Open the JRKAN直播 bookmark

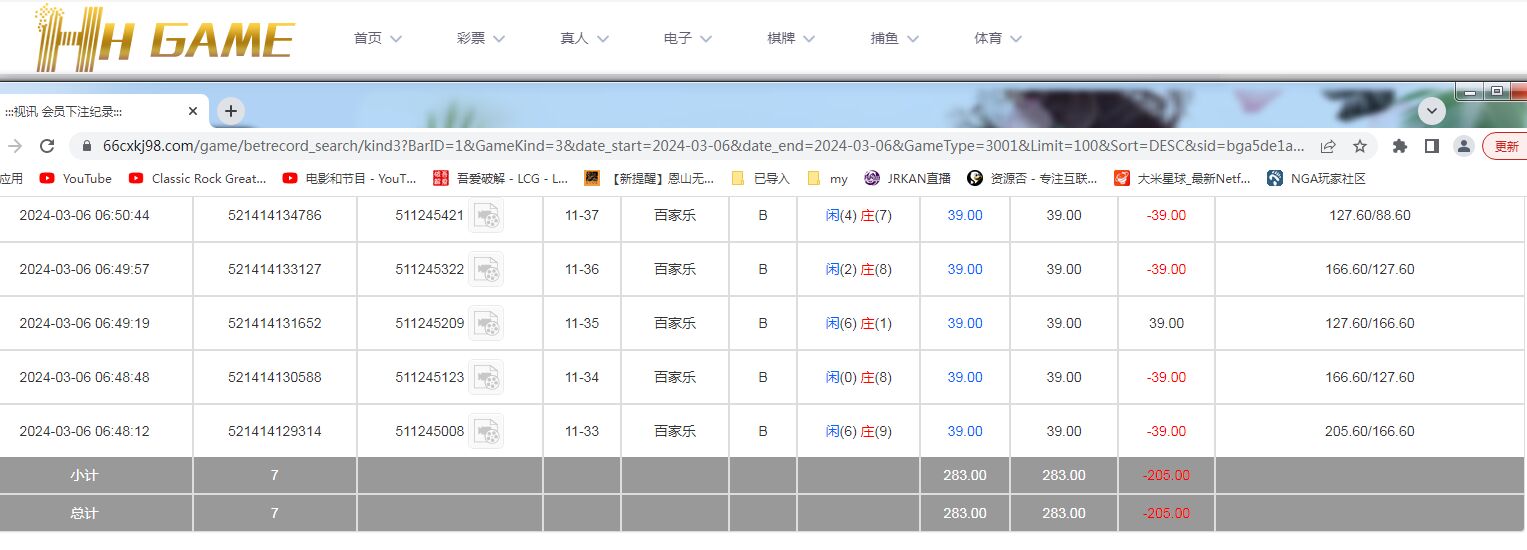(x=907, y=178)
